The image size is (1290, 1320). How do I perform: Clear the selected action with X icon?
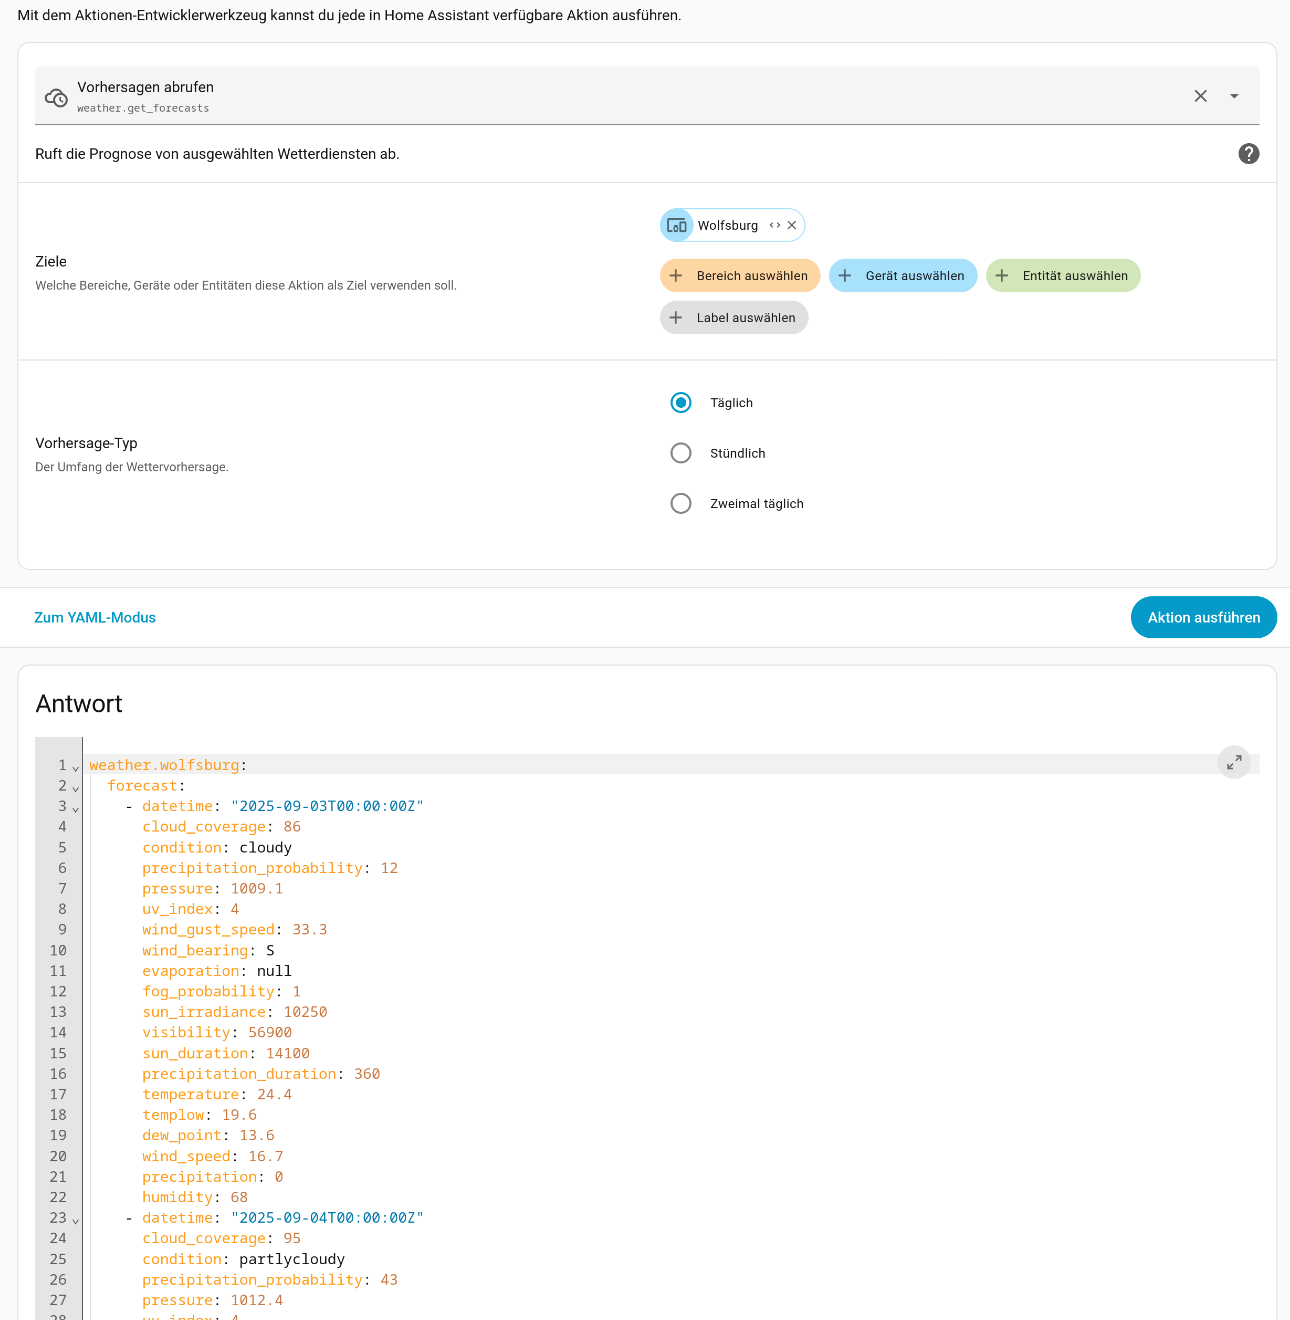(1200, 96)
